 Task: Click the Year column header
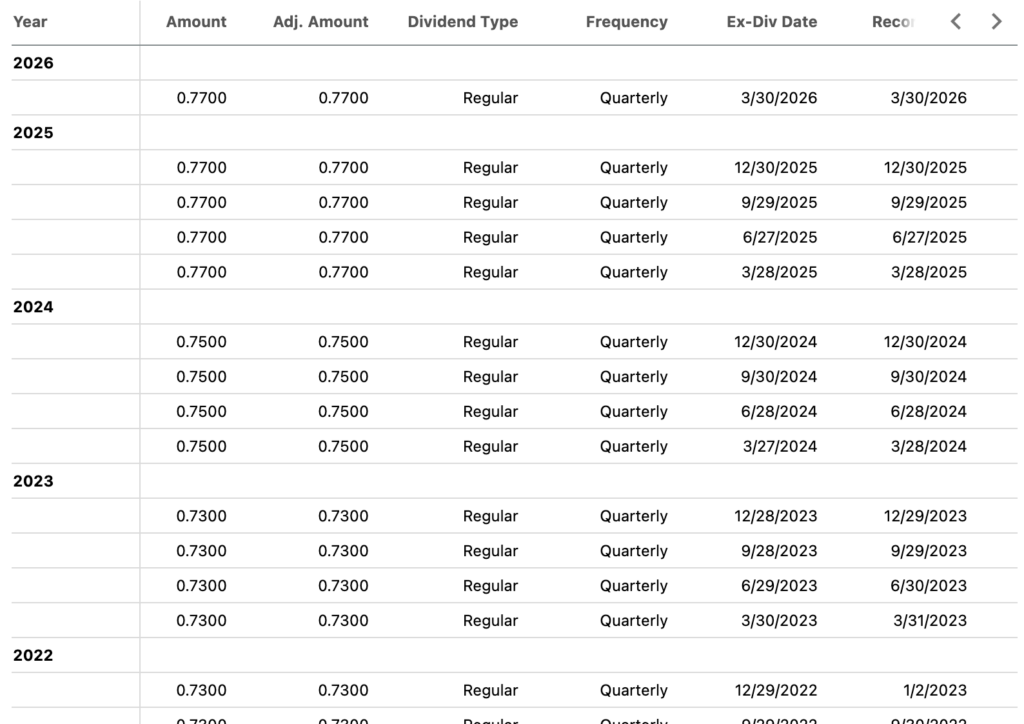click(30, 22)
